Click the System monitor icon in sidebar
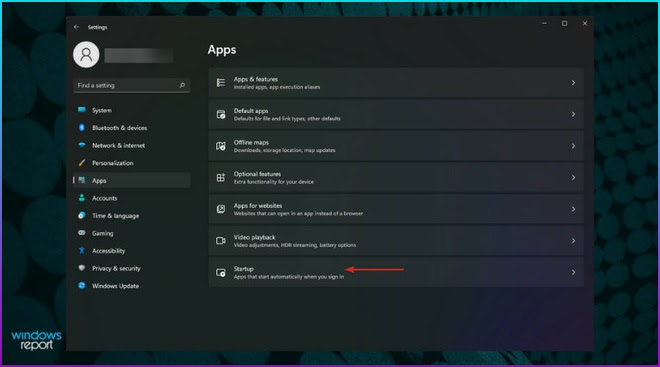Image resolution: width=660 pixels, height=367 pixels. point(82,110)
